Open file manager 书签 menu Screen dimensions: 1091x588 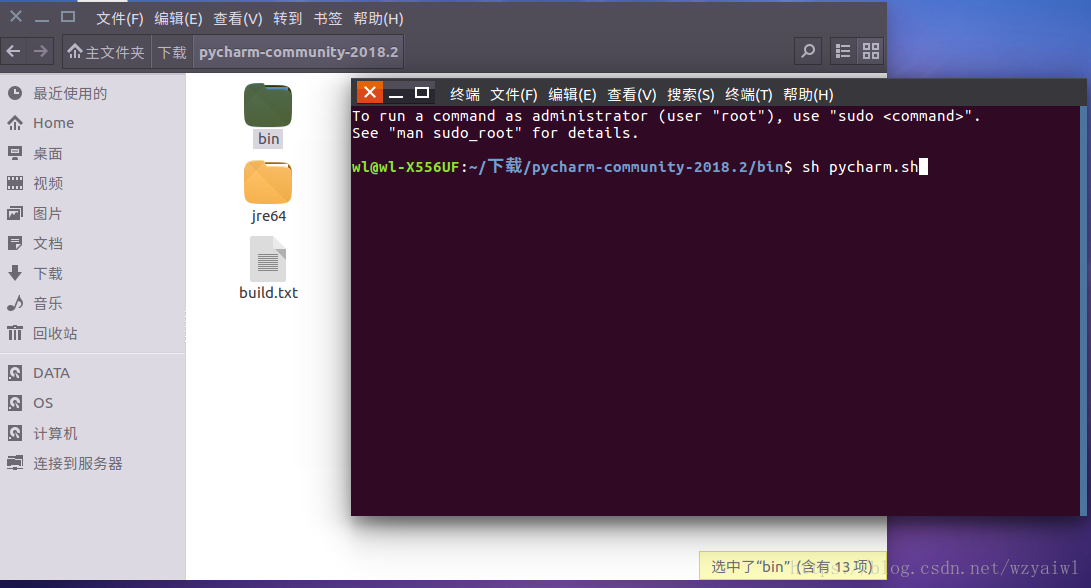click(328, 19)
